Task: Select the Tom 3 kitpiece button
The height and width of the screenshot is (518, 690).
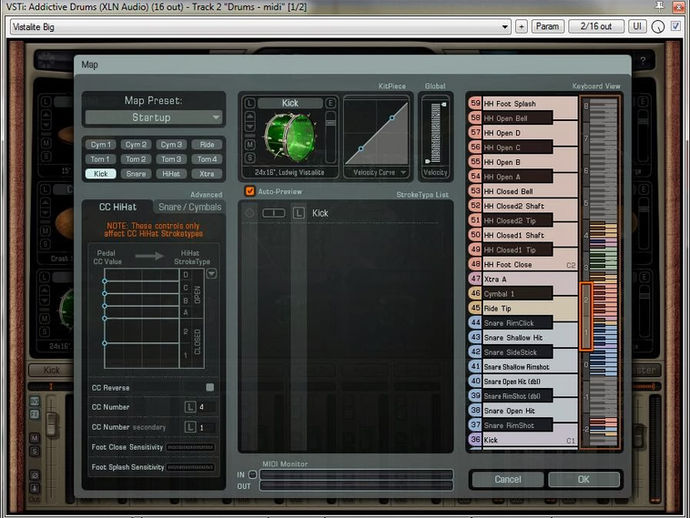Action: coord(171,159)
